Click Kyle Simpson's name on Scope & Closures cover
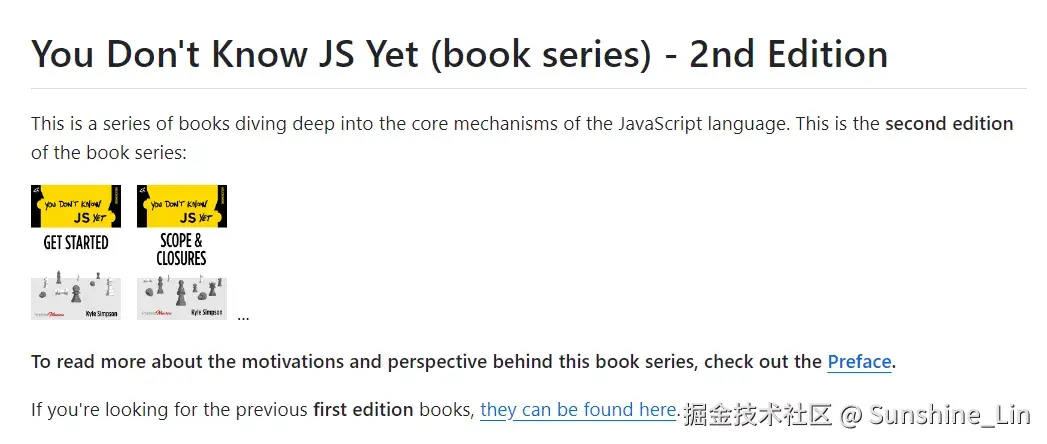1047x444 pixels. (206, 313)
